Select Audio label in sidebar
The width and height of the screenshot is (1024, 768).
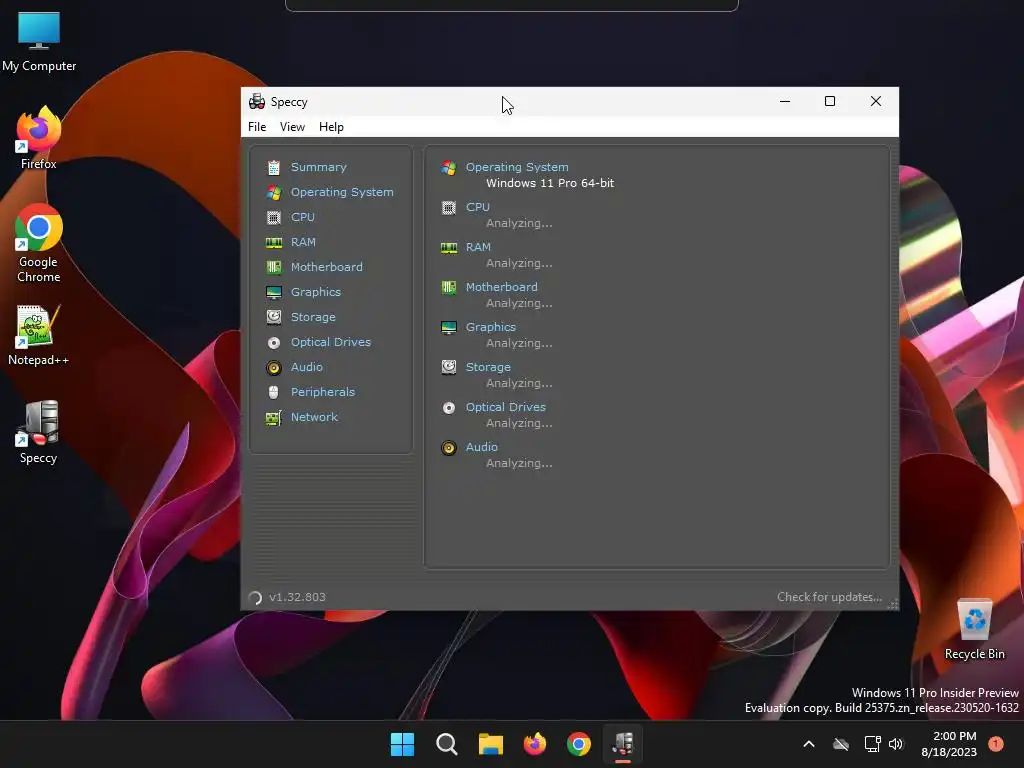pyautogui.click(x=306, y=366)
